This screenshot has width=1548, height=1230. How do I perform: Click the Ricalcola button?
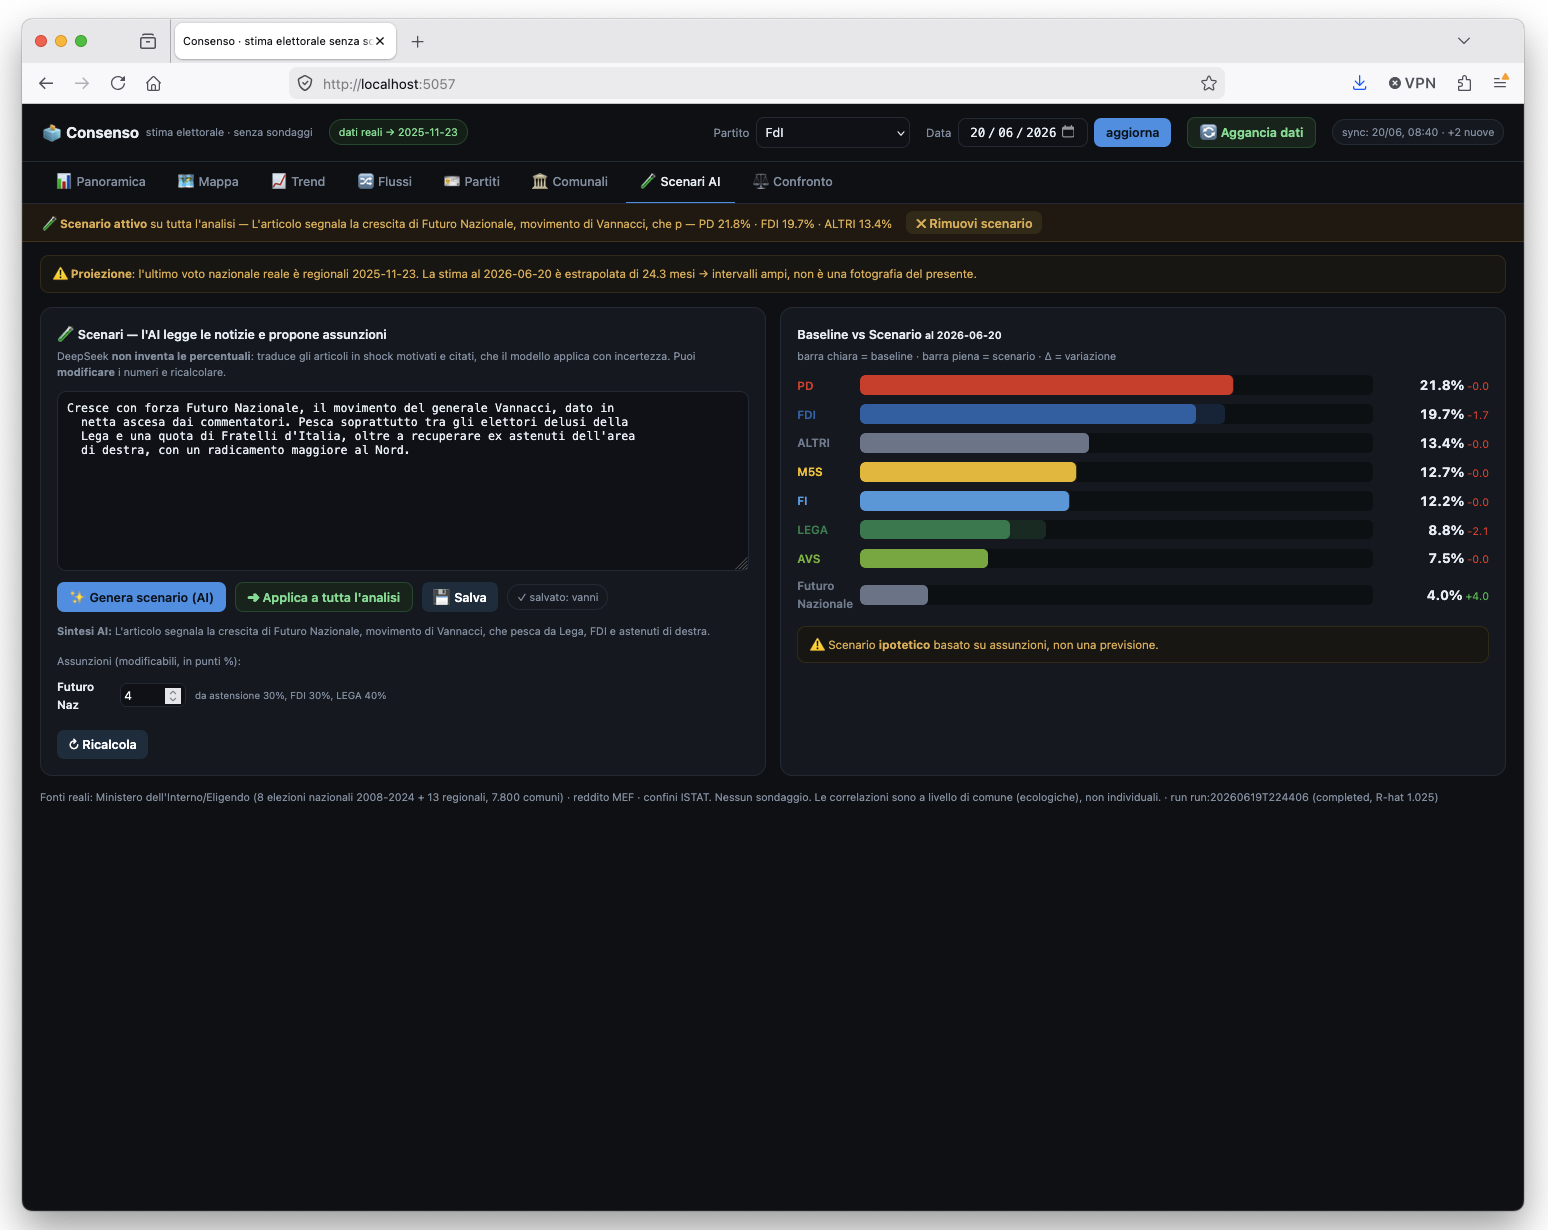click(102, 744)
